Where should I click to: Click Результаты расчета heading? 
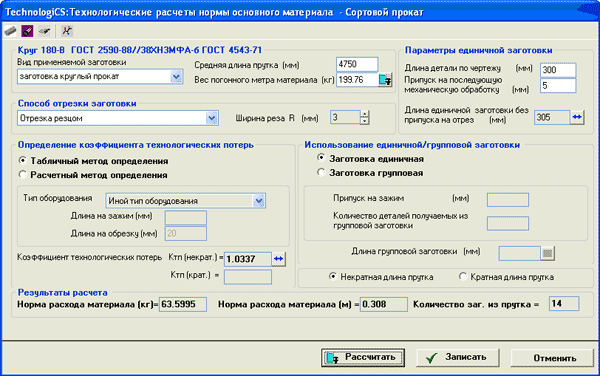[x=62, y=293]
